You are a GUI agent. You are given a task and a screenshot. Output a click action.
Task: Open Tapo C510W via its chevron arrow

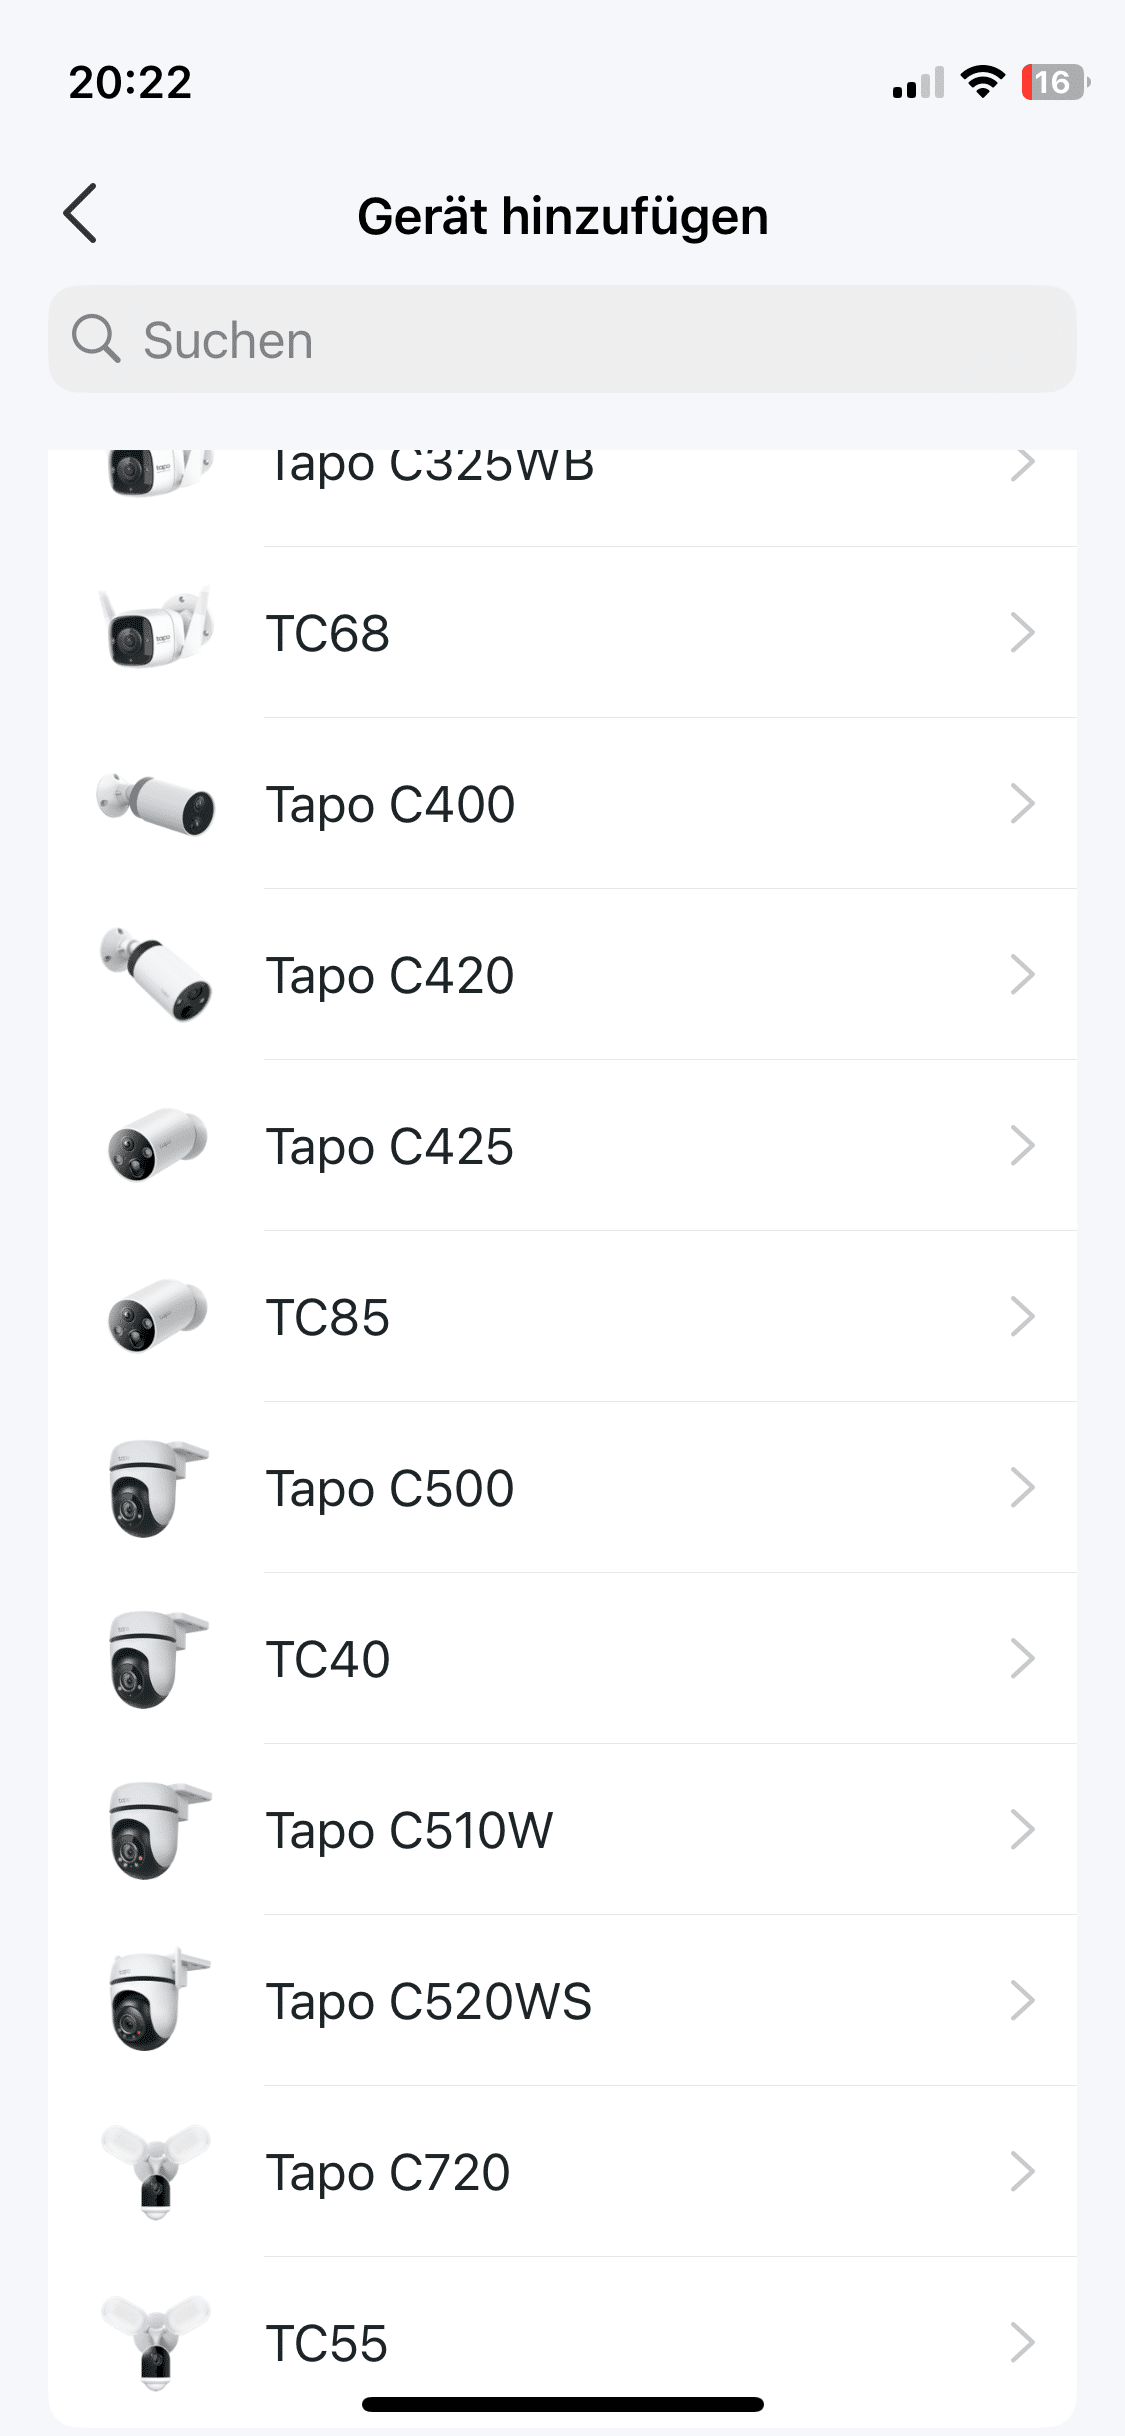(1021, 1830)
